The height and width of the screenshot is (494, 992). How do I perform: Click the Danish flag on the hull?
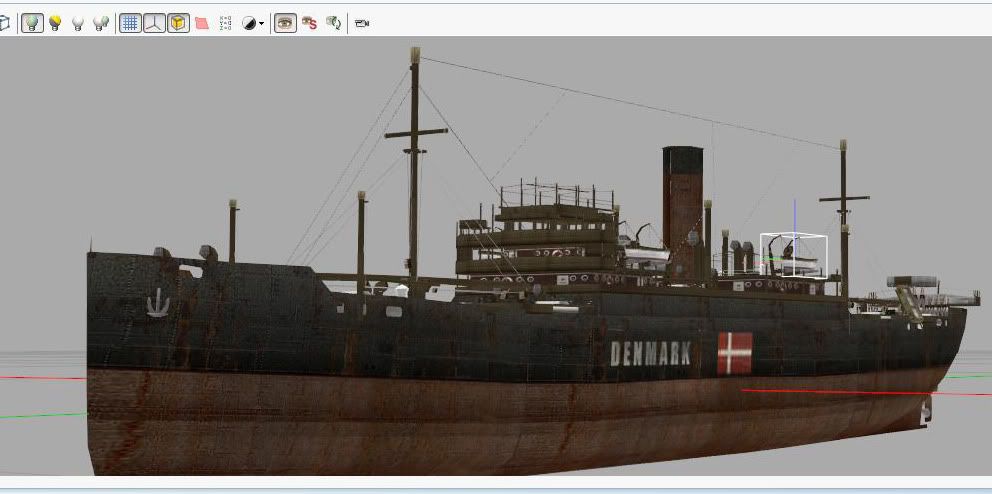(x=735, y=353)
